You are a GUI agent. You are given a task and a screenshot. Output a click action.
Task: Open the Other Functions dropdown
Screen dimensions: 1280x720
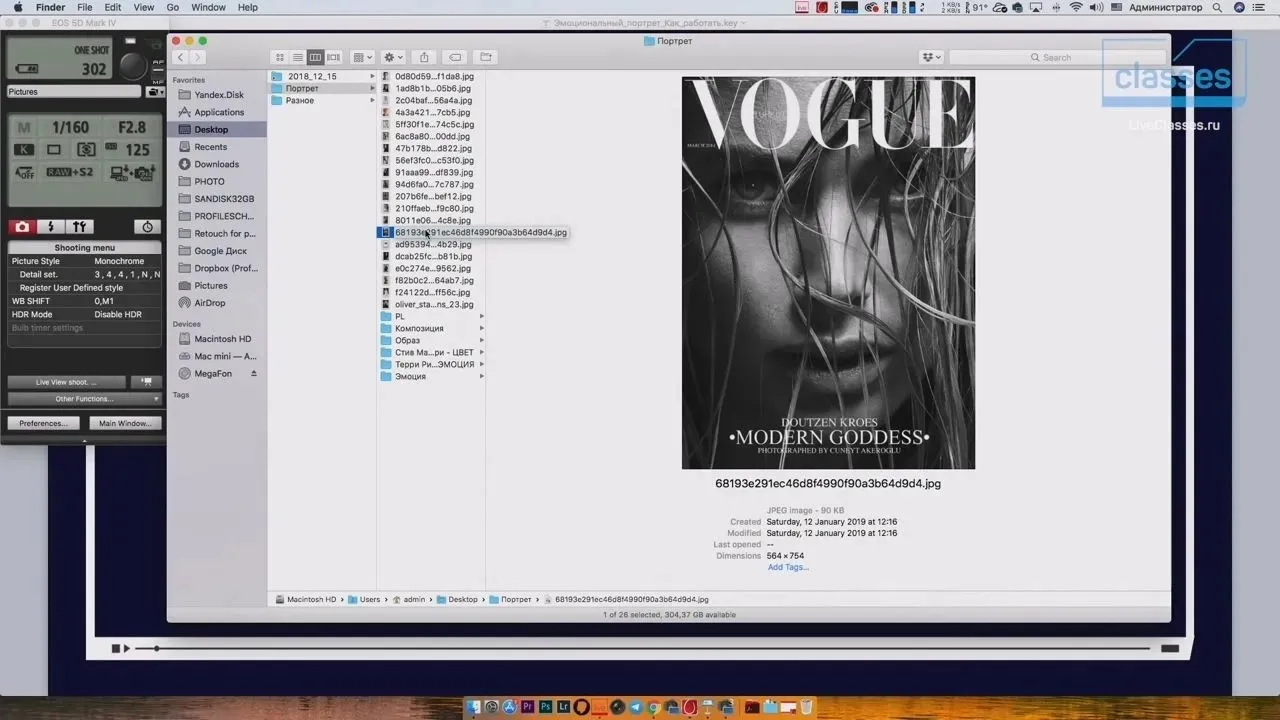coord(84,399)
